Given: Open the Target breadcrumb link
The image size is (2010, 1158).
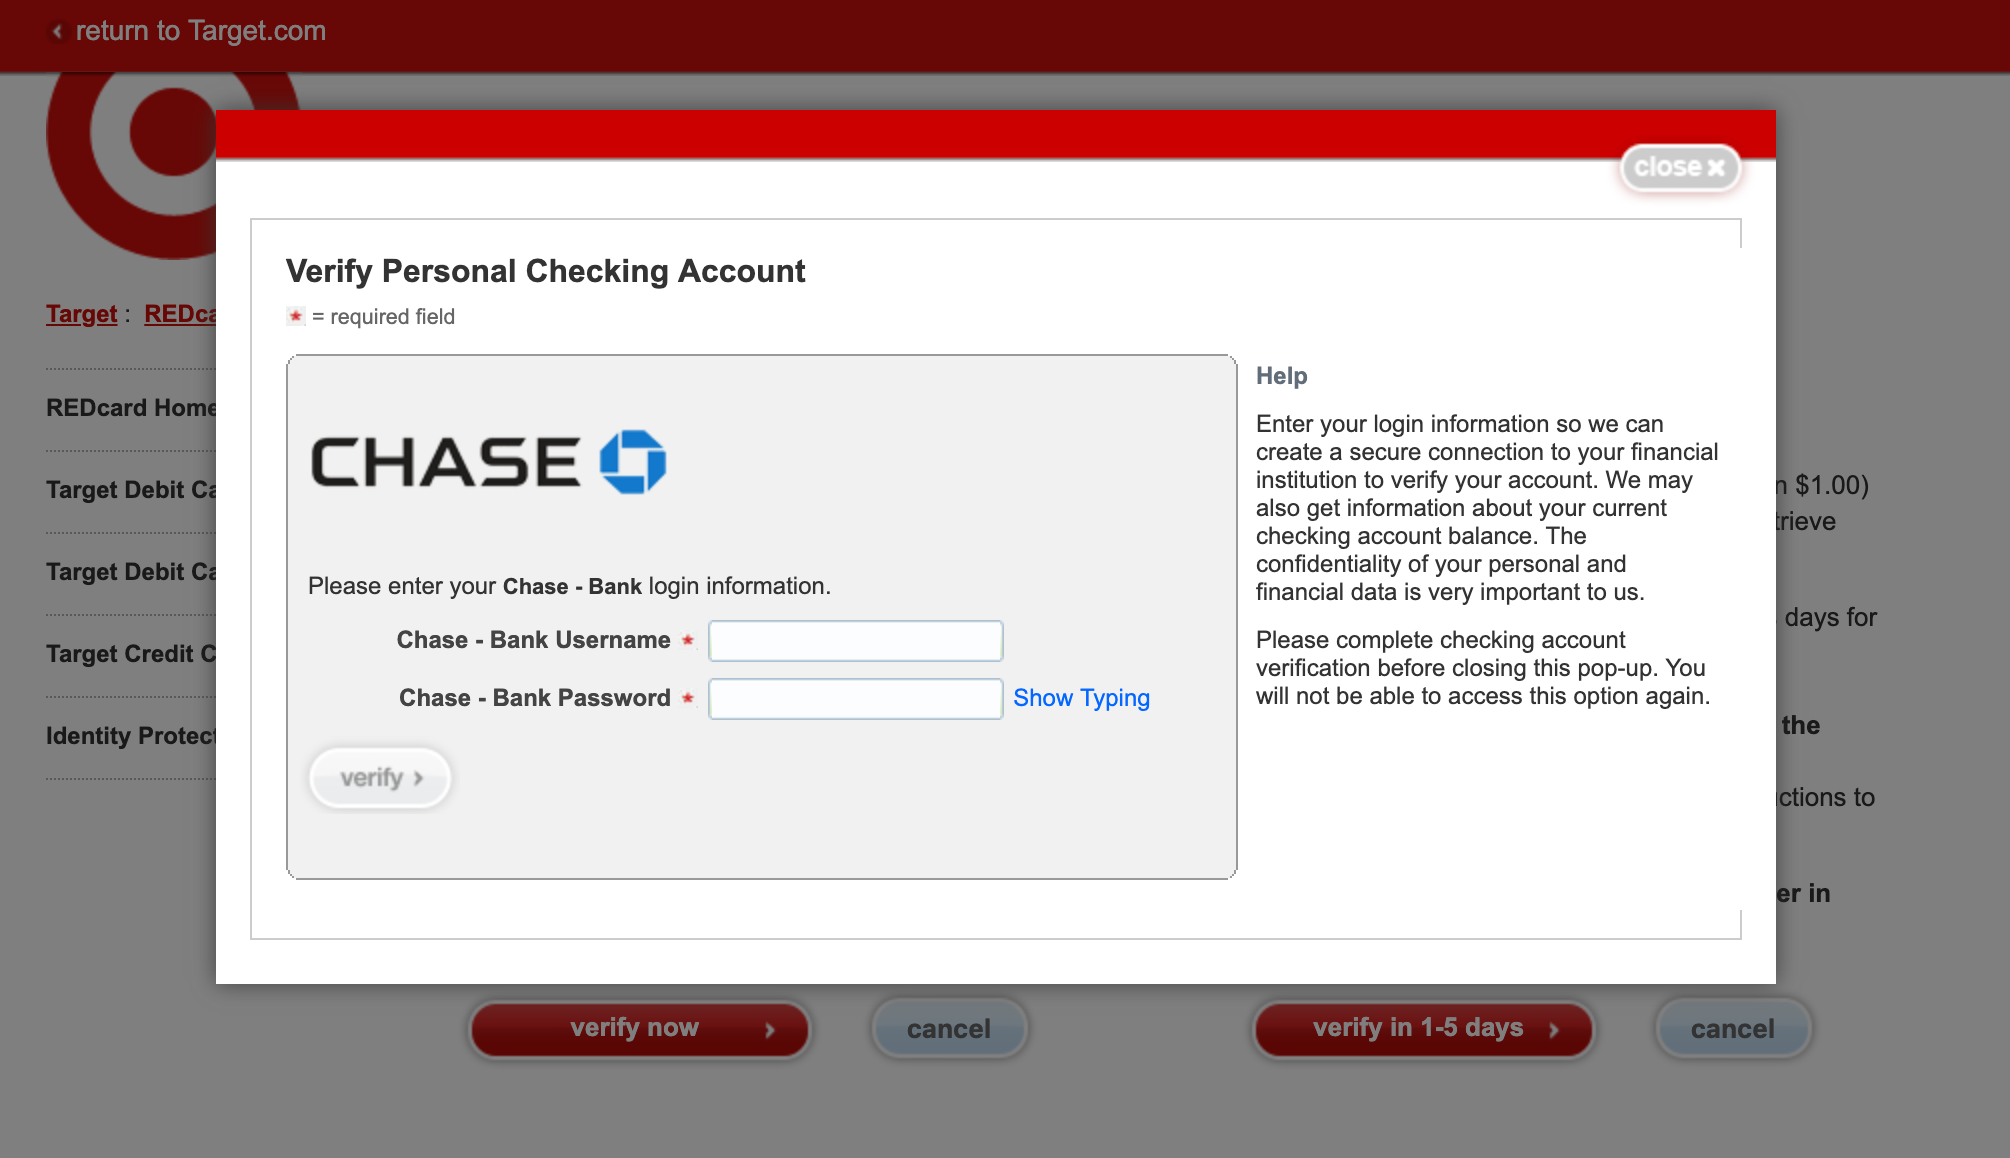Looking at the screenshot, I should click(x=81, y=314).
